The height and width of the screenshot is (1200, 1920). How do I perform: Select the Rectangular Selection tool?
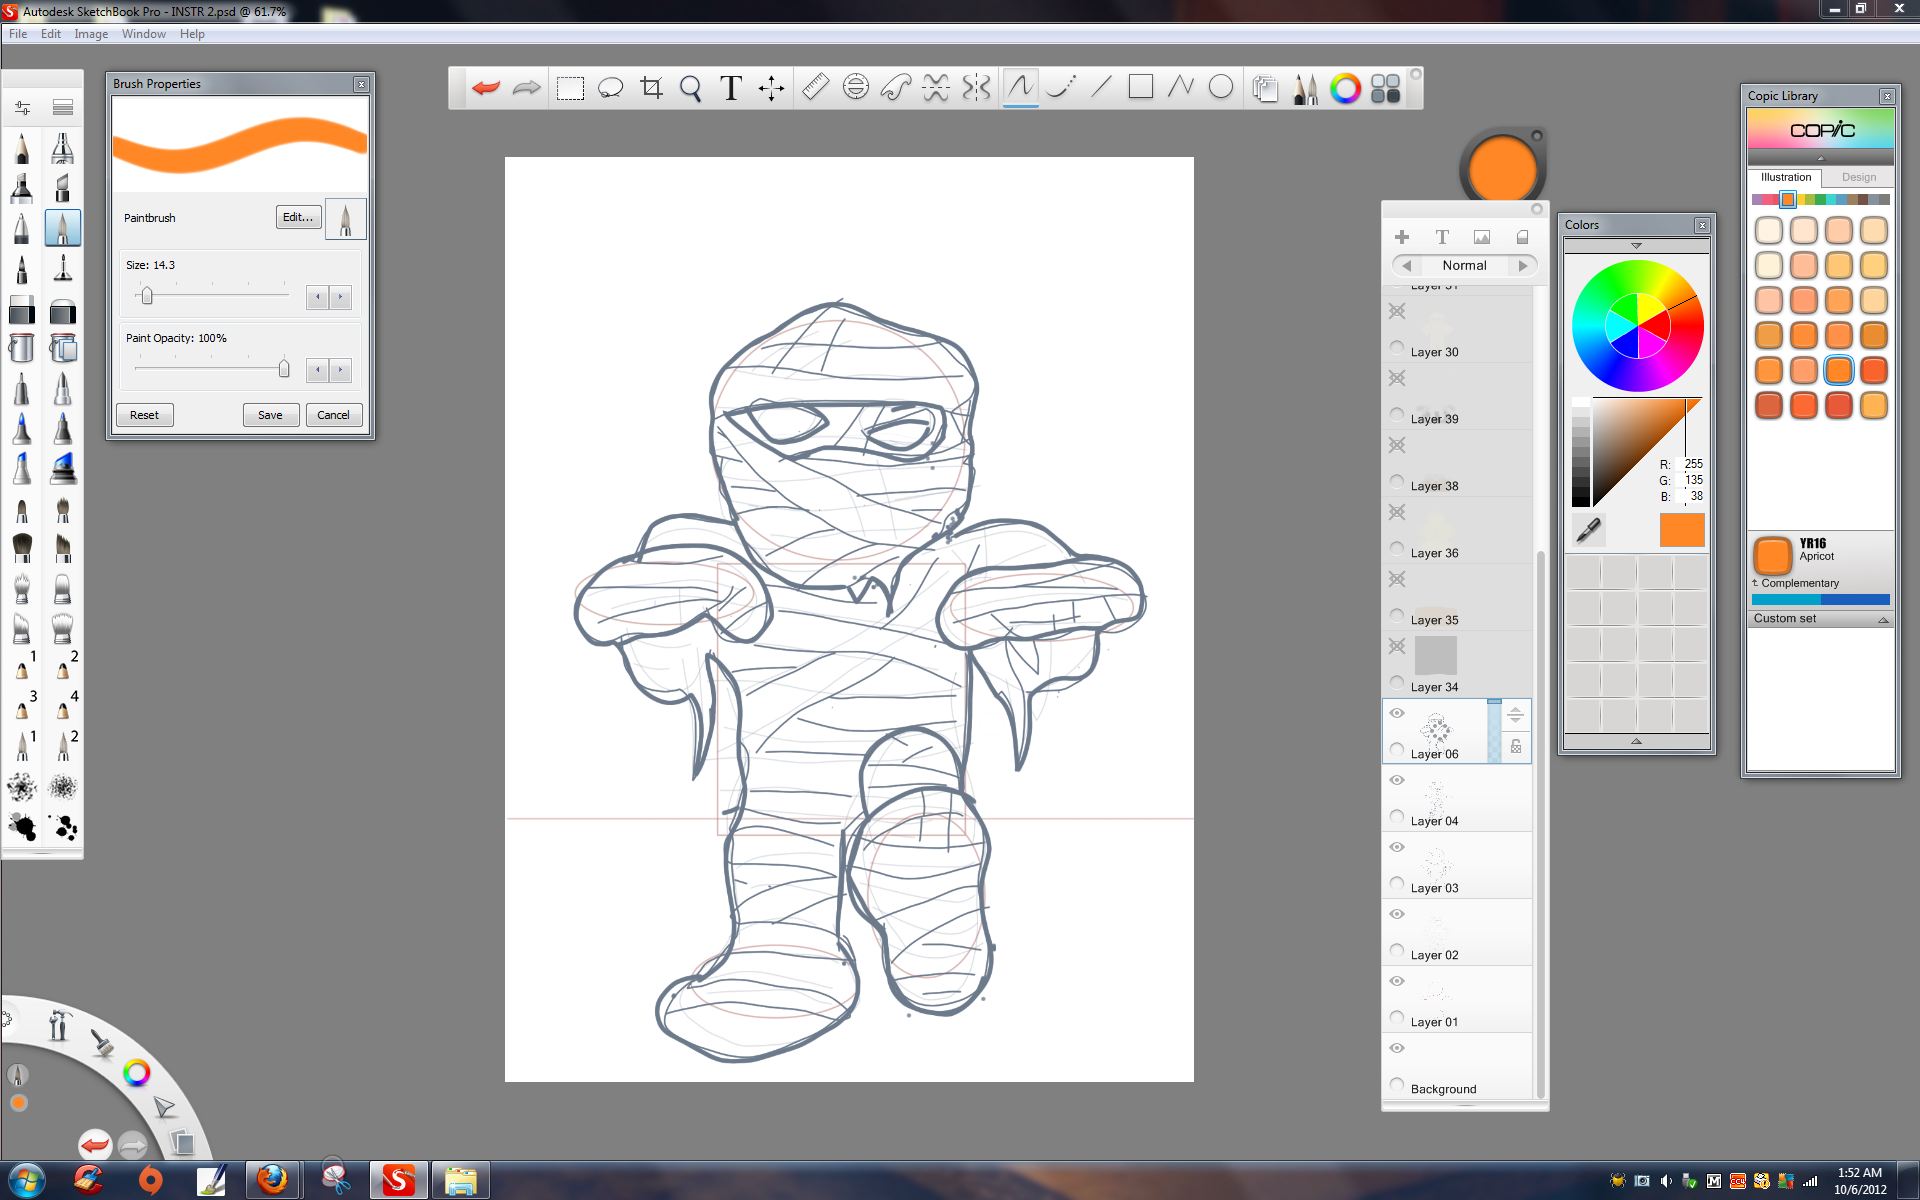tap(570, 88)
